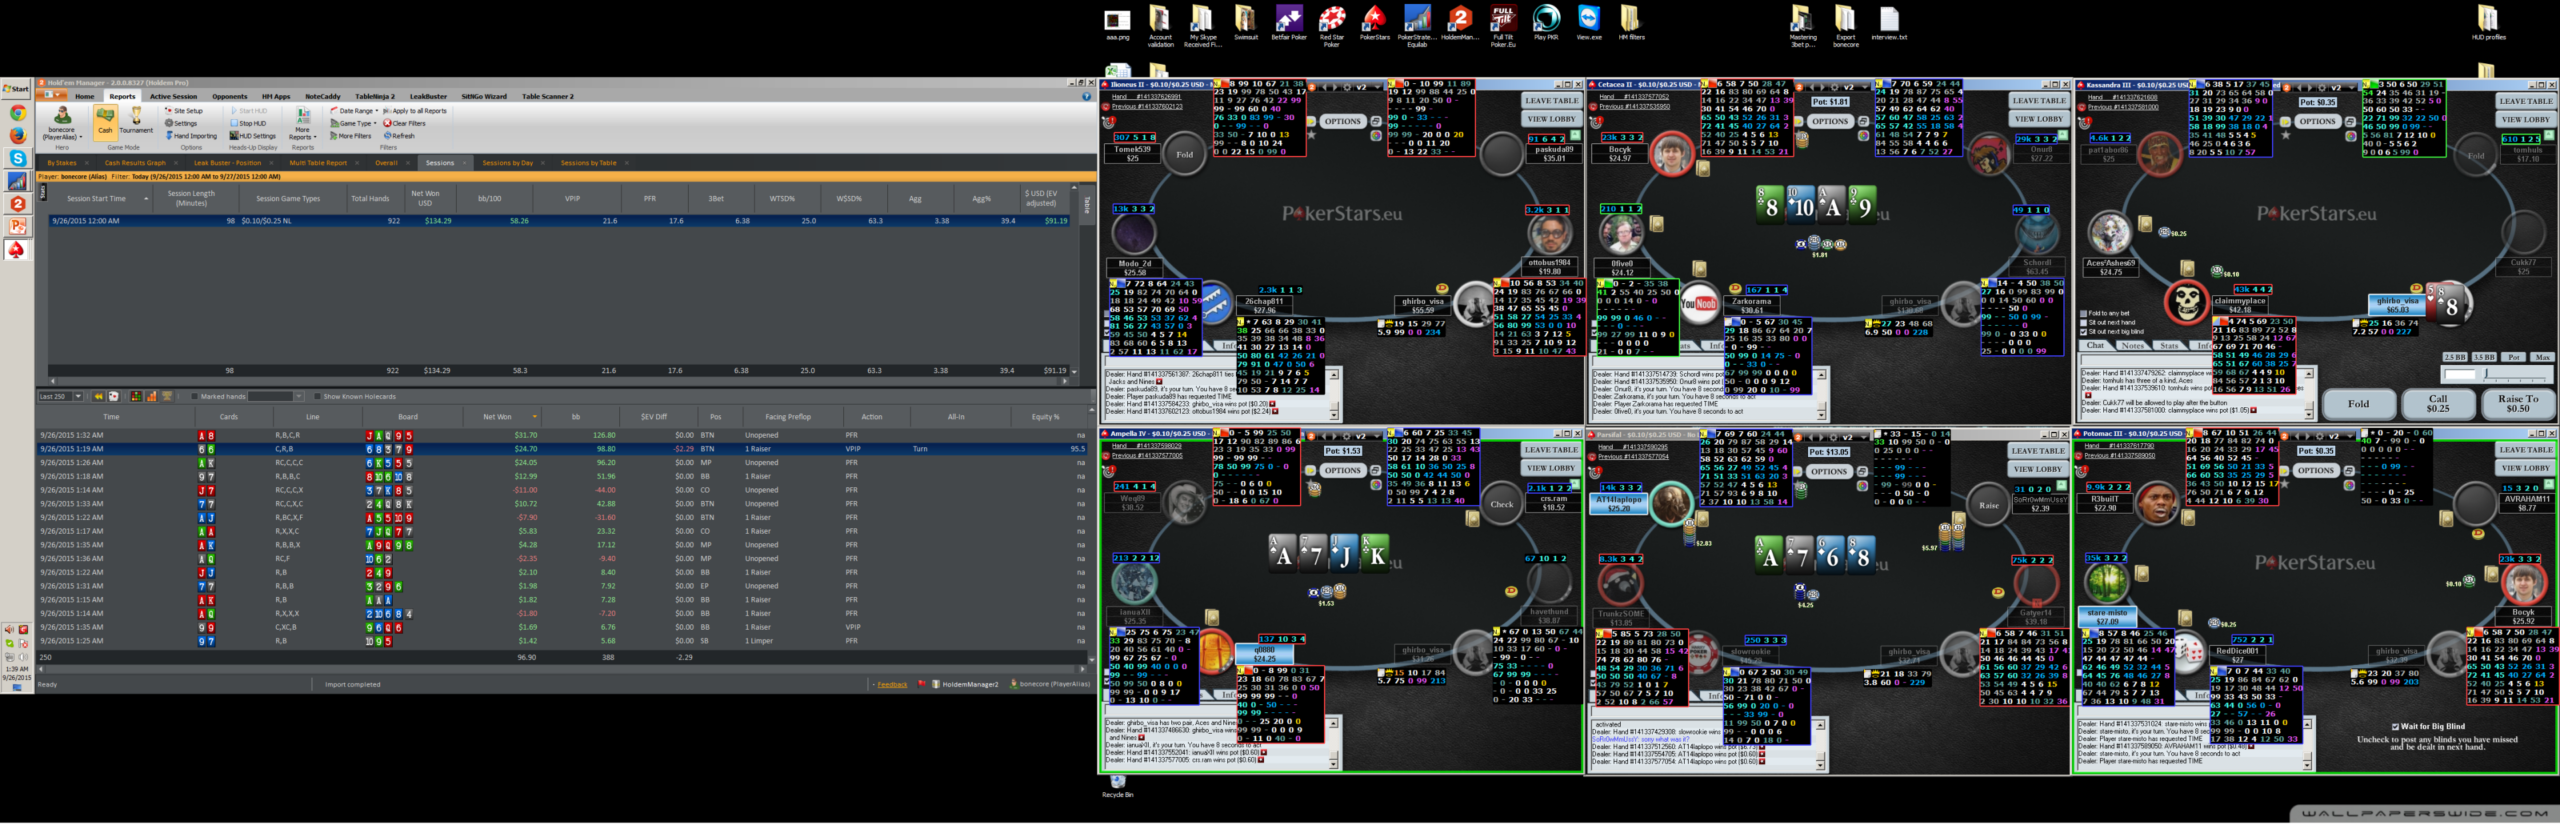2560x825 pixels.
Task: Click Clear Filters in the ribbon
Action: [405, 123]
